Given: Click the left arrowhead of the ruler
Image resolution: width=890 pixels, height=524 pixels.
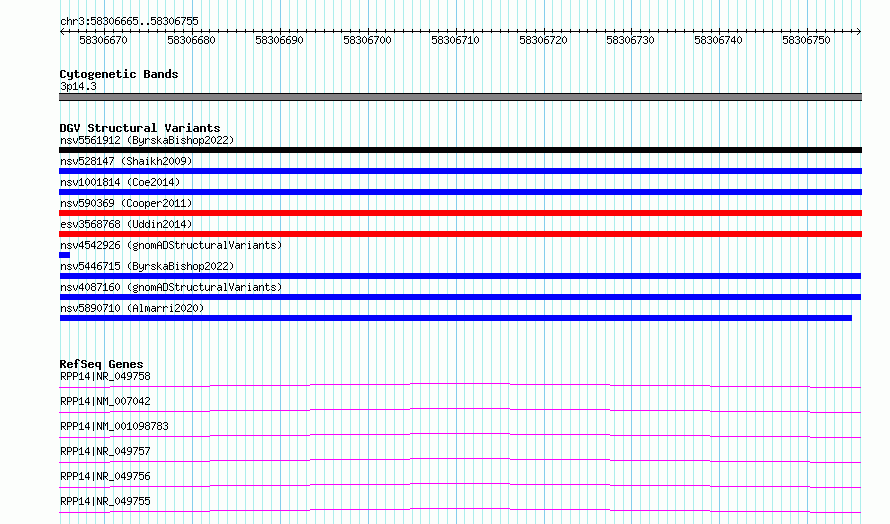Looking at the screenshot, I should 62,32.
